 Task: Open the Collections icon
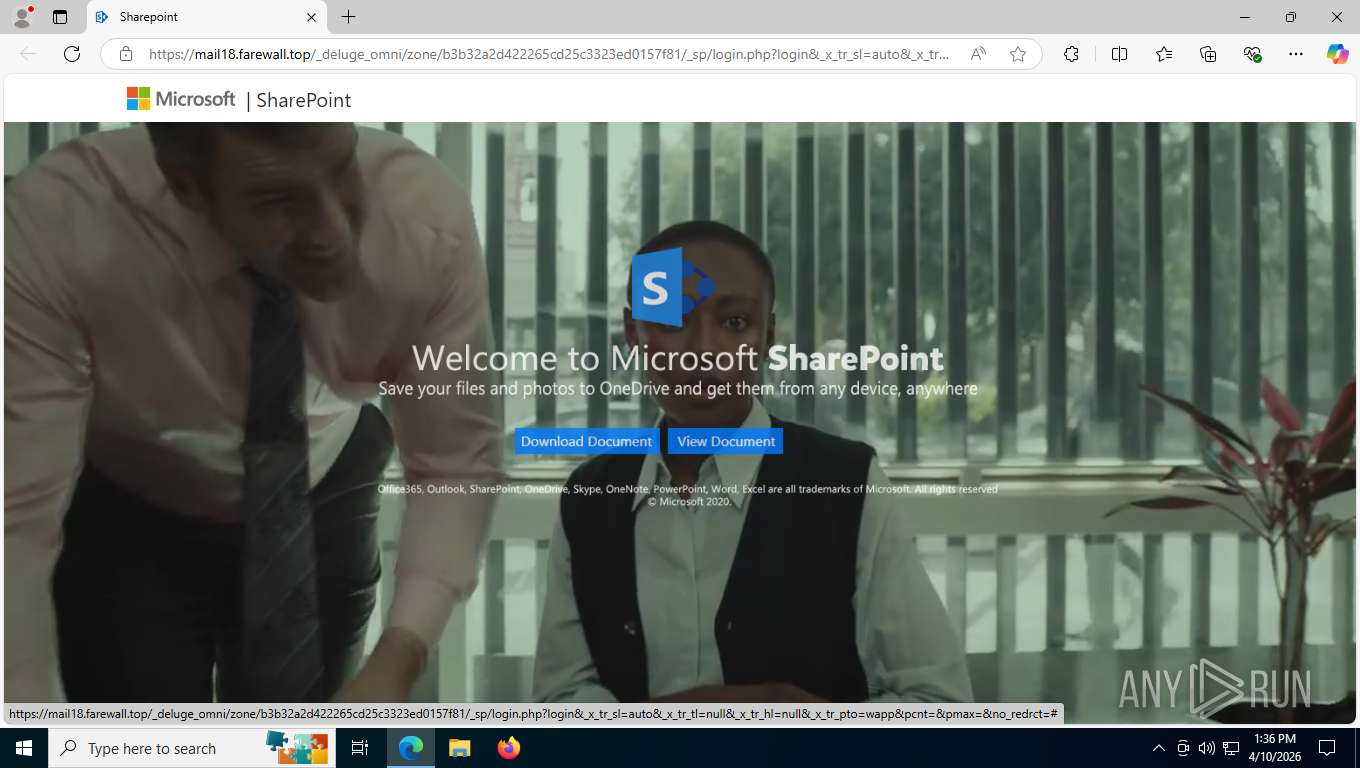point(1208,54)
